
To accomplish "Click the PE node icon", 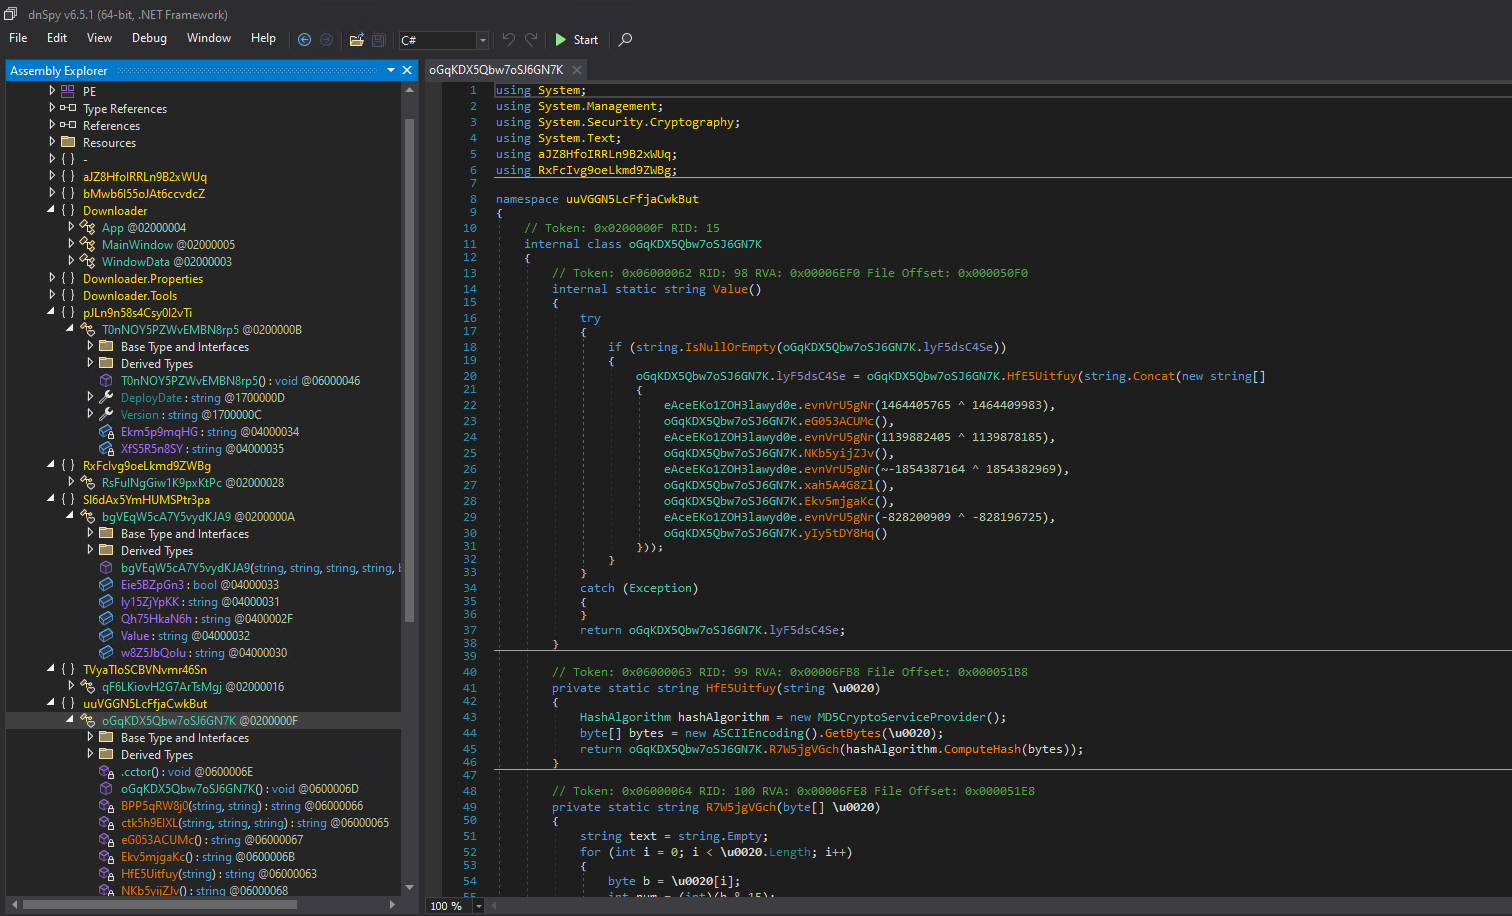I will click(68, 91).
